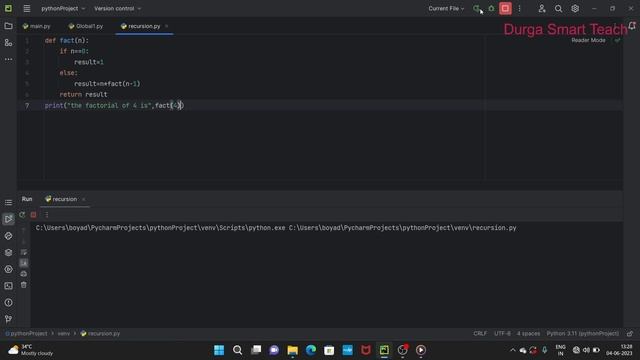Open Run panel more options dots
The height and width of the screenshot is (360, 640).
click(x=46, y=214)
